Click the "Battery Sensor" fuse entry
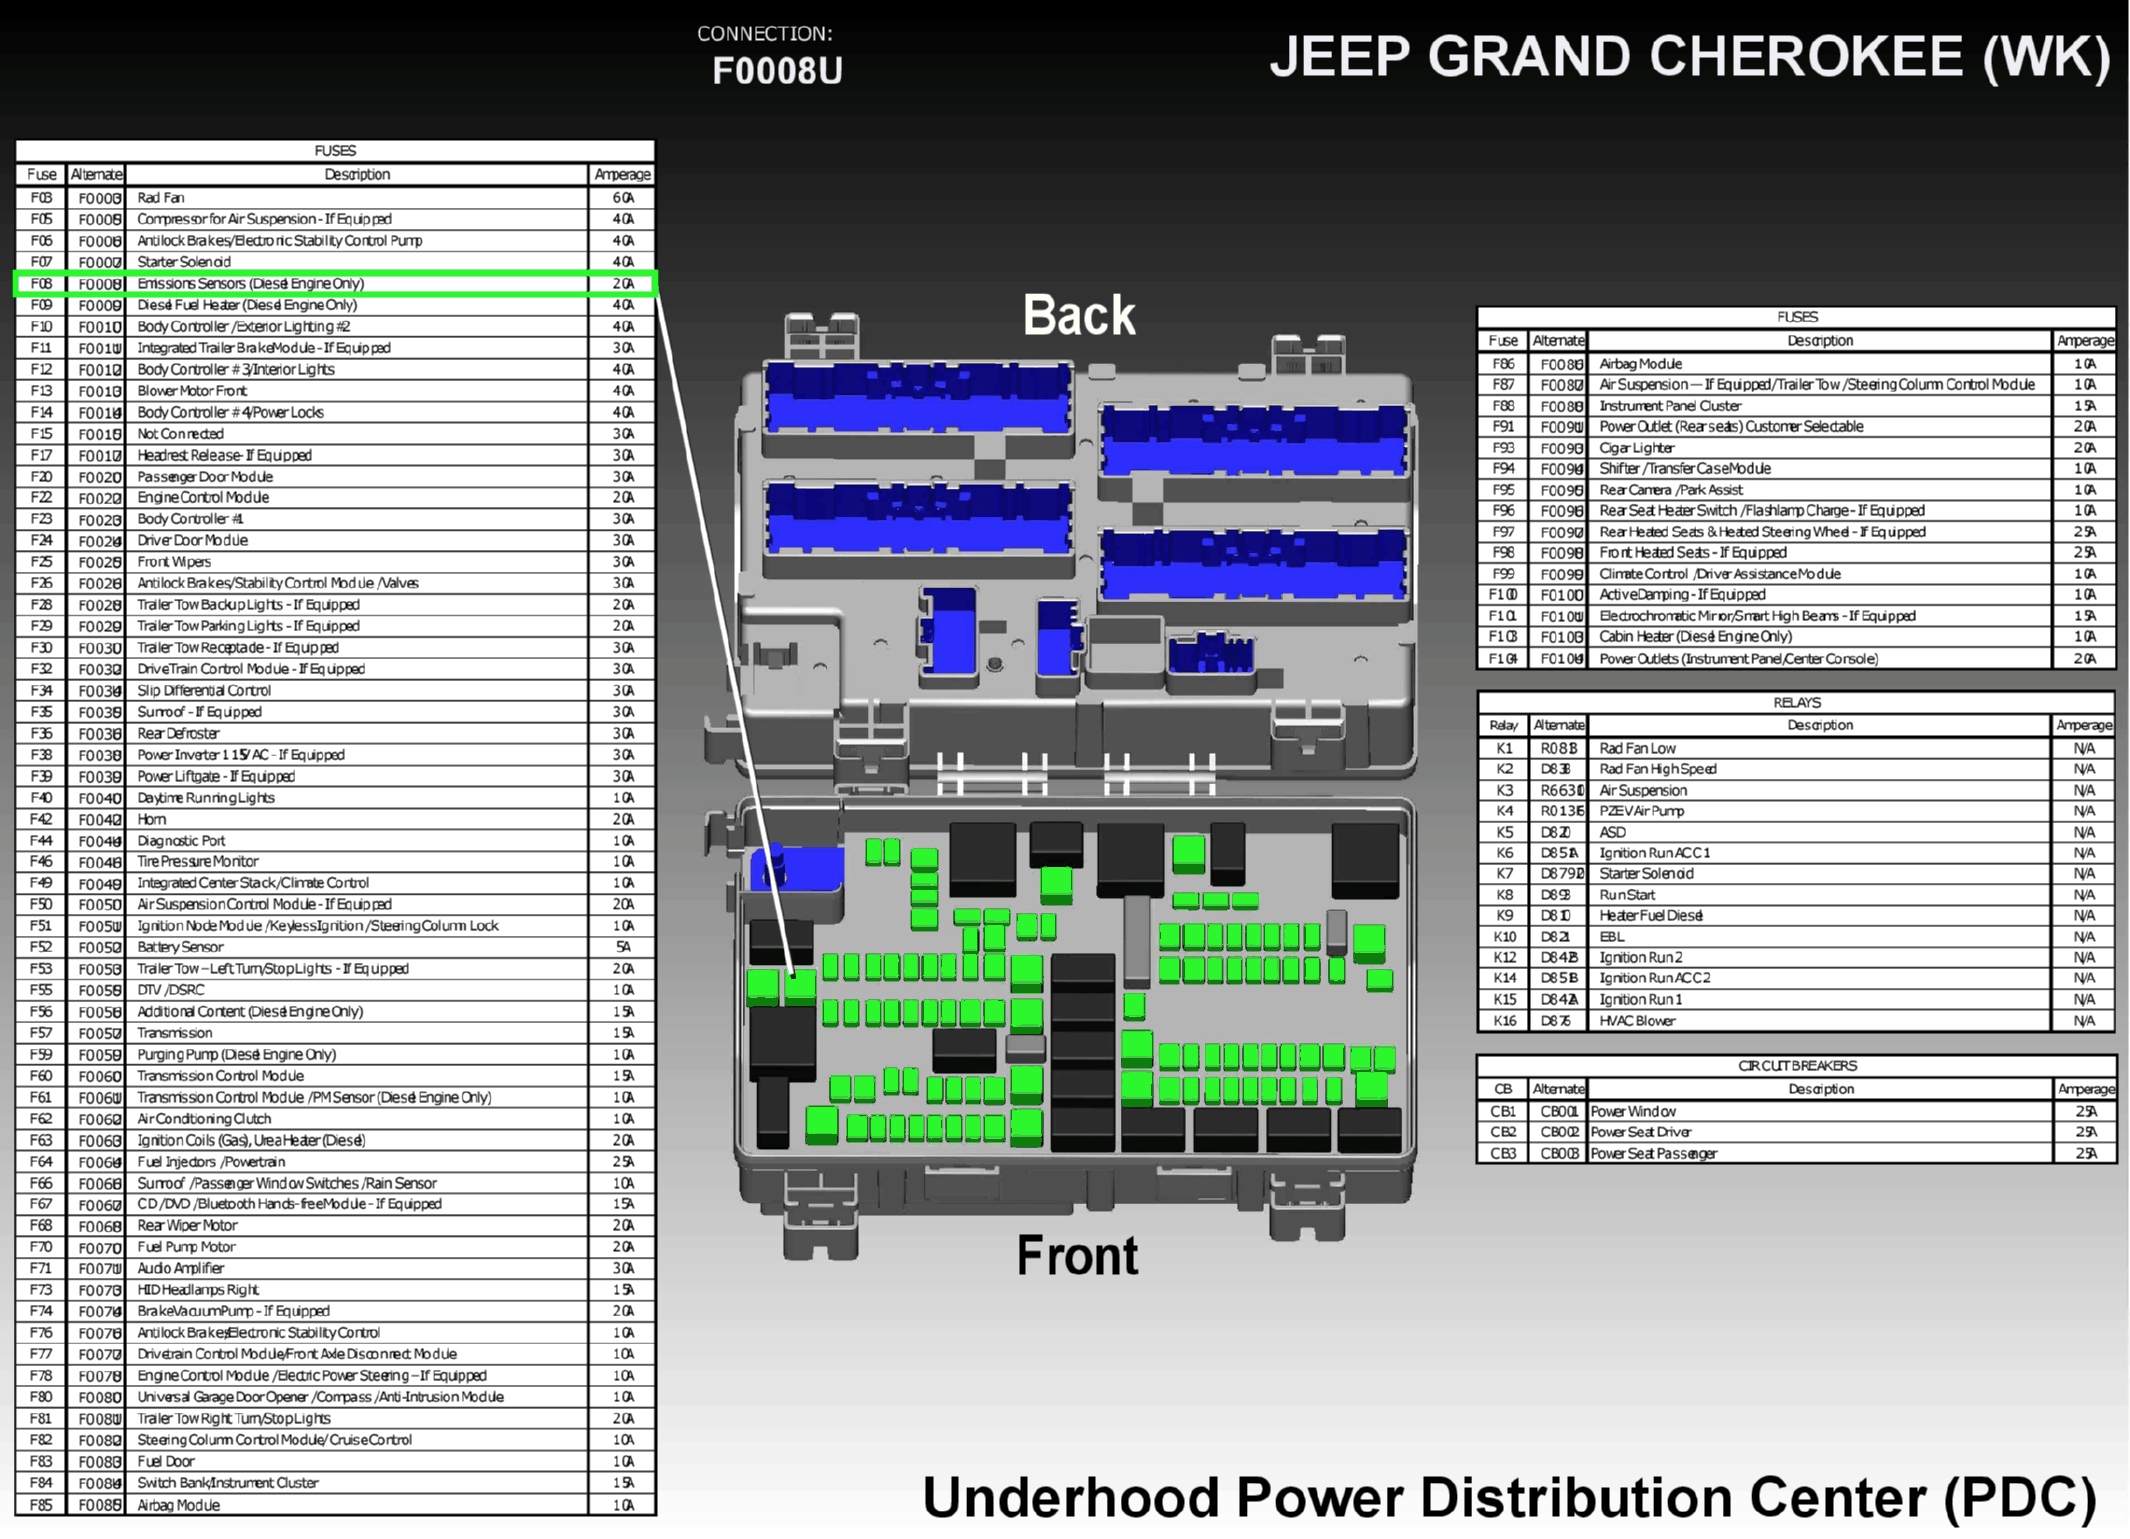The width and height of the screenshot is (2130, 1539). (x=180, y=948)
